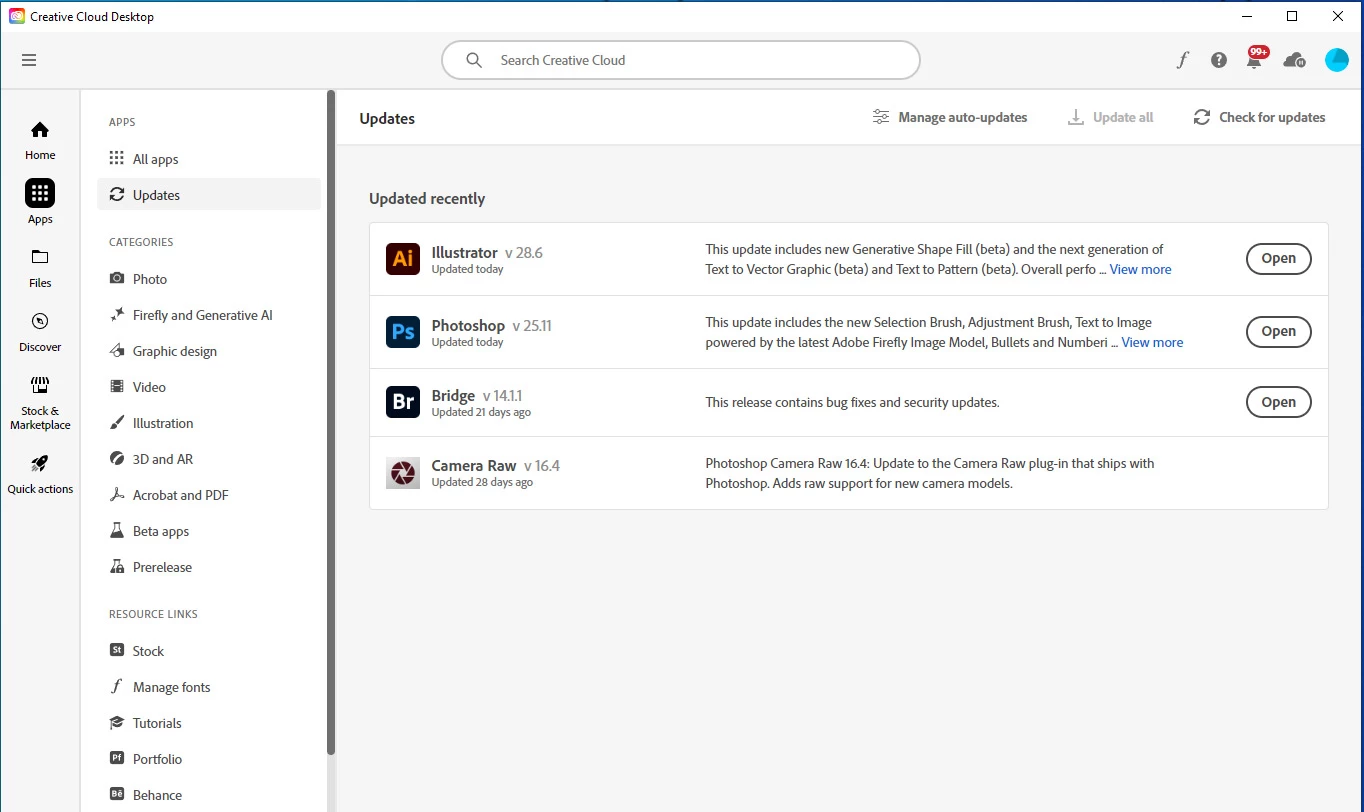Open the Behance resource link

click(x=209, y=795)
